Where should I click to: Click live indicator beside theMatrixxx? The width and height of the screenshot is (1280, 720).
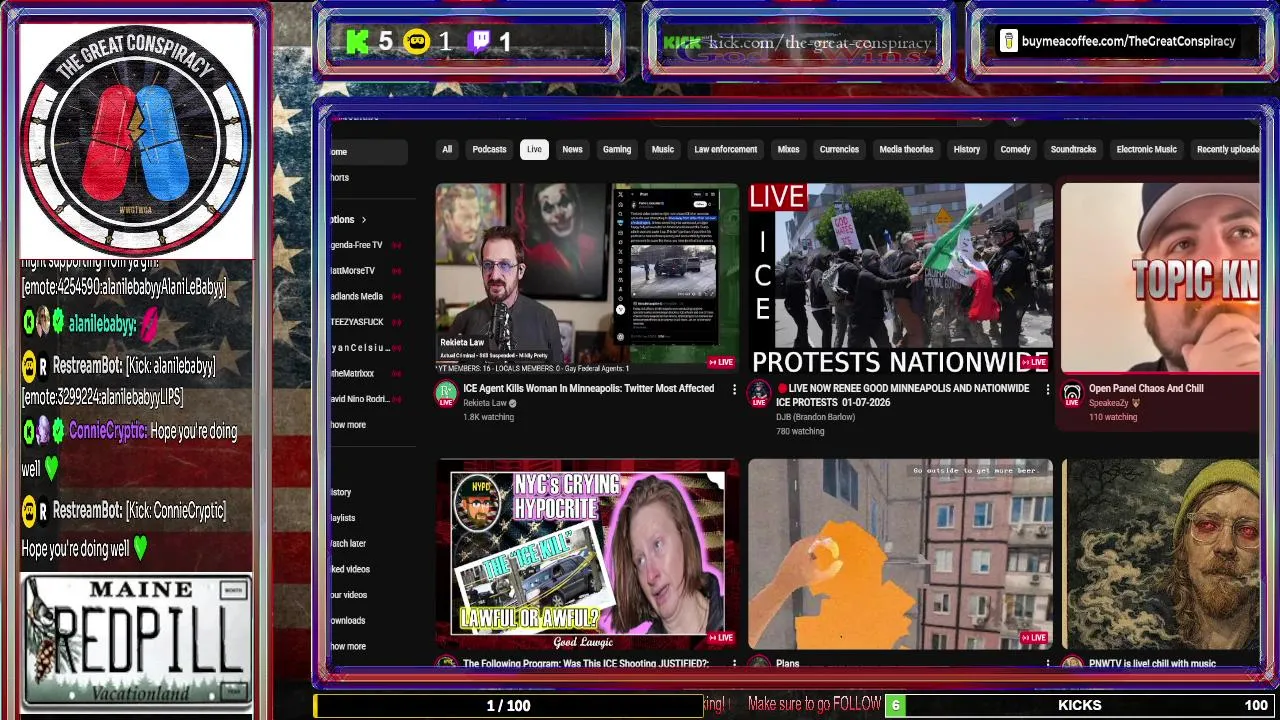point(396,373)
